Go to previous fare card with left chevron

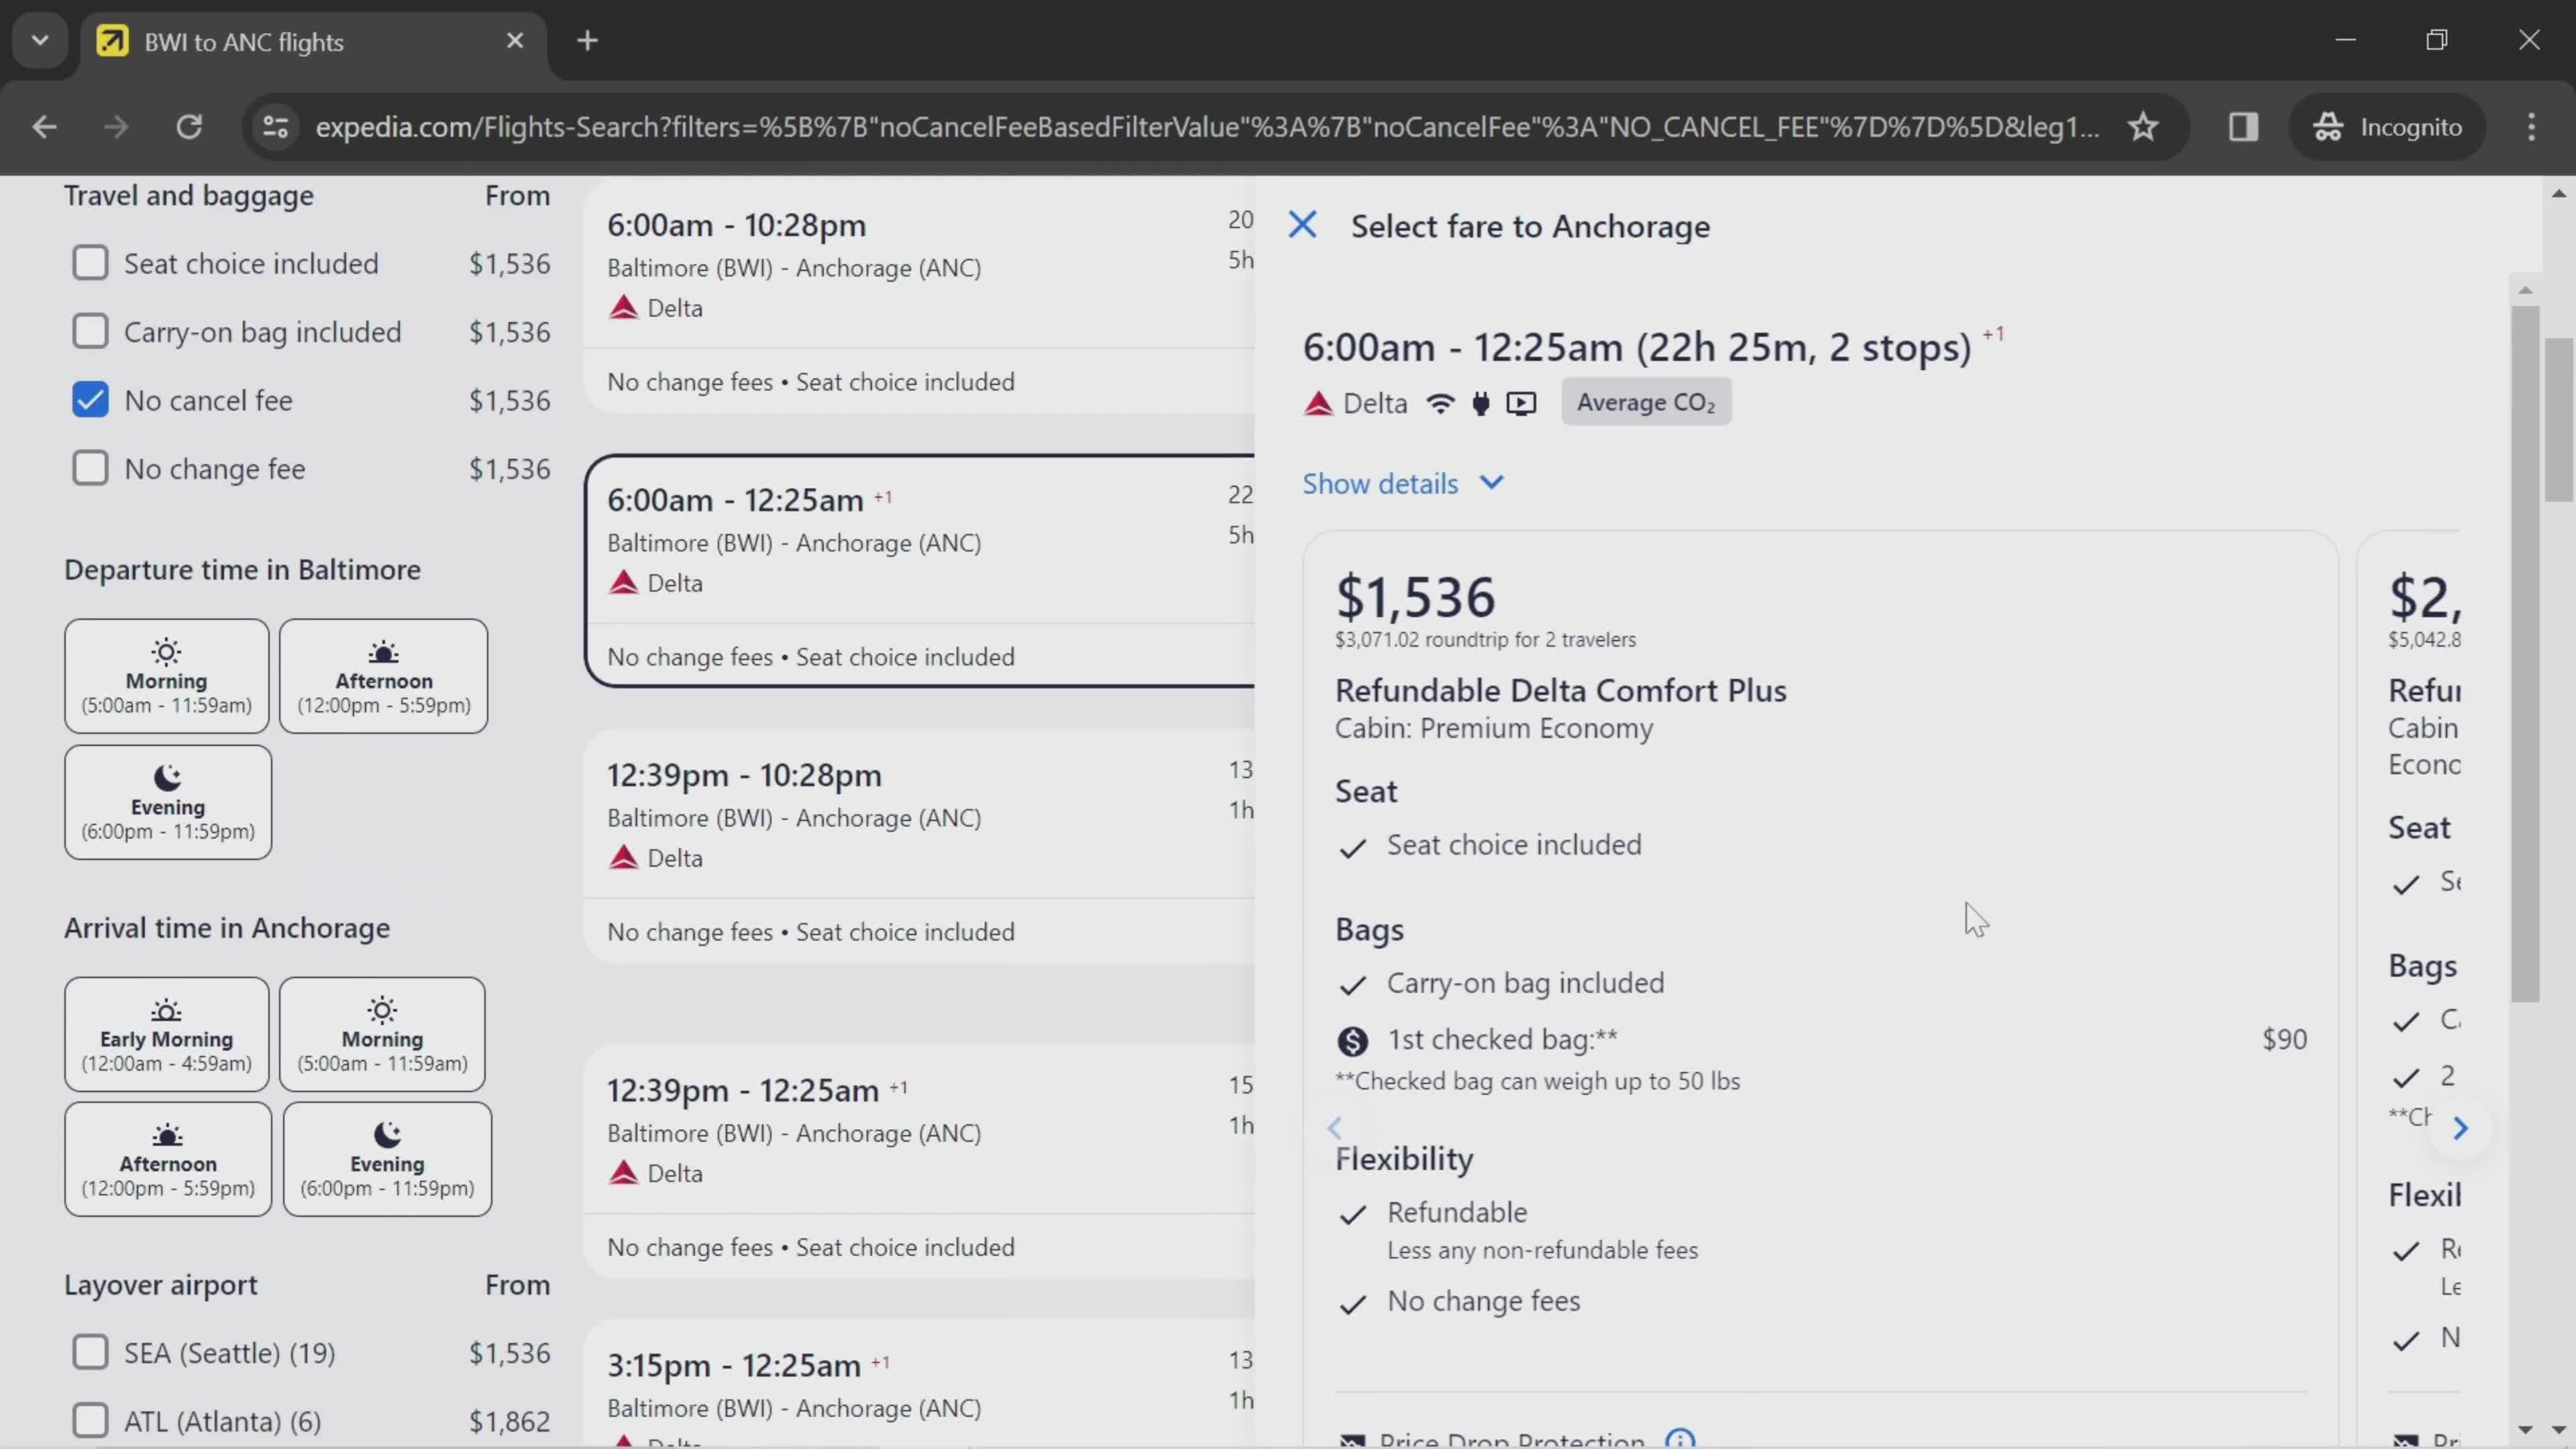pos(1334,1128)
